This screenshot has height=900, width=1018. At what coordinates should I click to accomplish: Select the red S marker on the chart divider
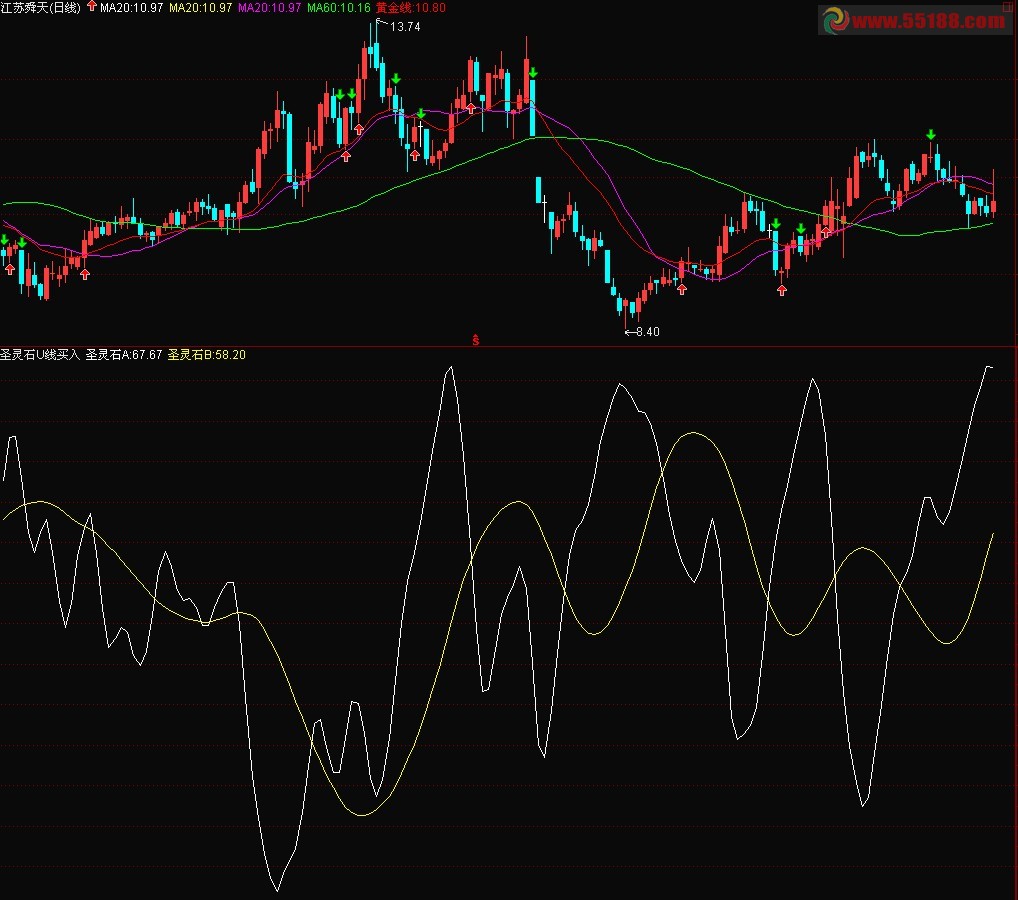[476, 340]
